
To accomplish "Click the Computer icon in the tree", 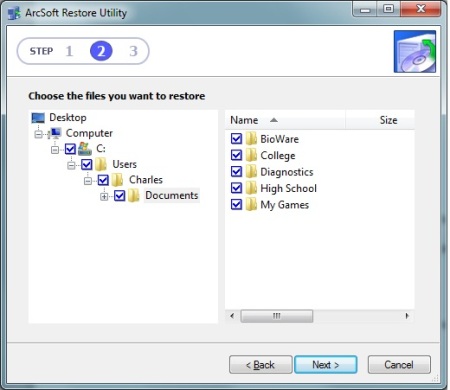I will [x=55, y=133].
